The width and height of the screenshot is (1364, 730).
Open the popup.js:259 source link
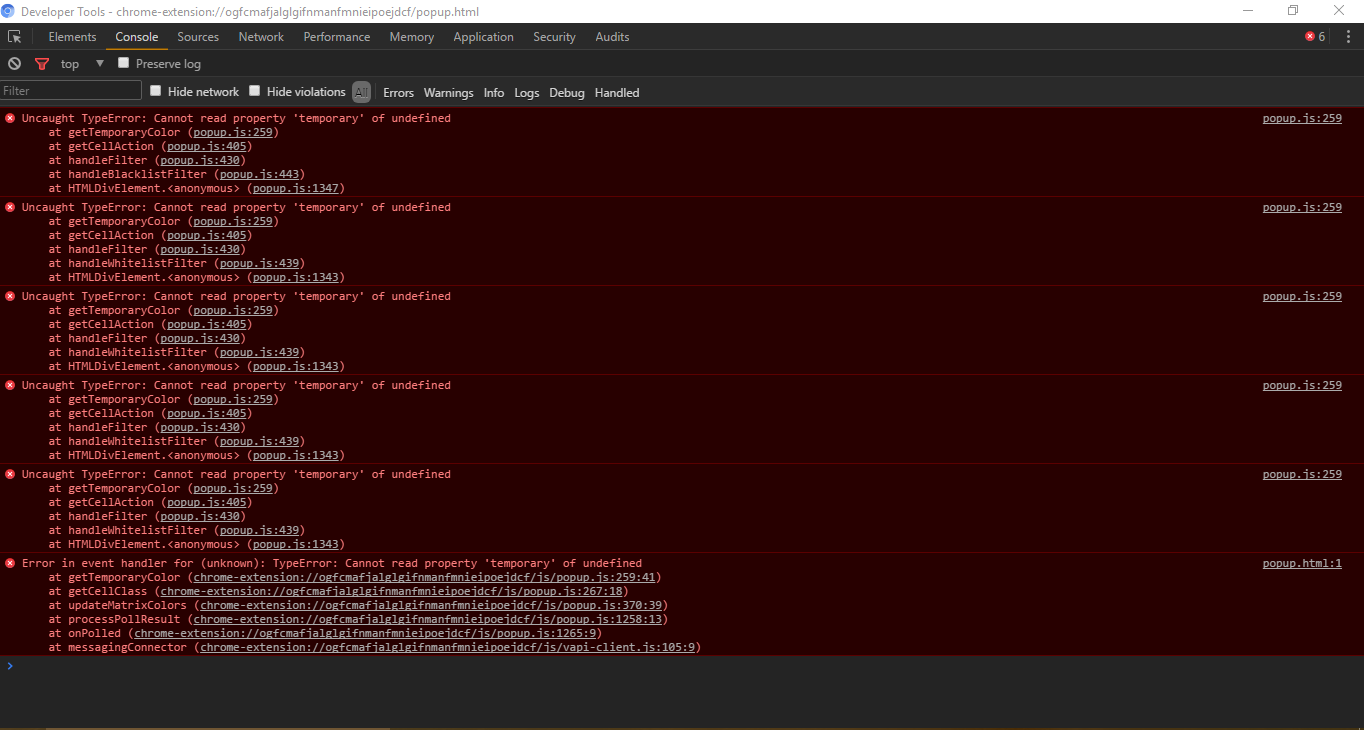click(1301, 117)
